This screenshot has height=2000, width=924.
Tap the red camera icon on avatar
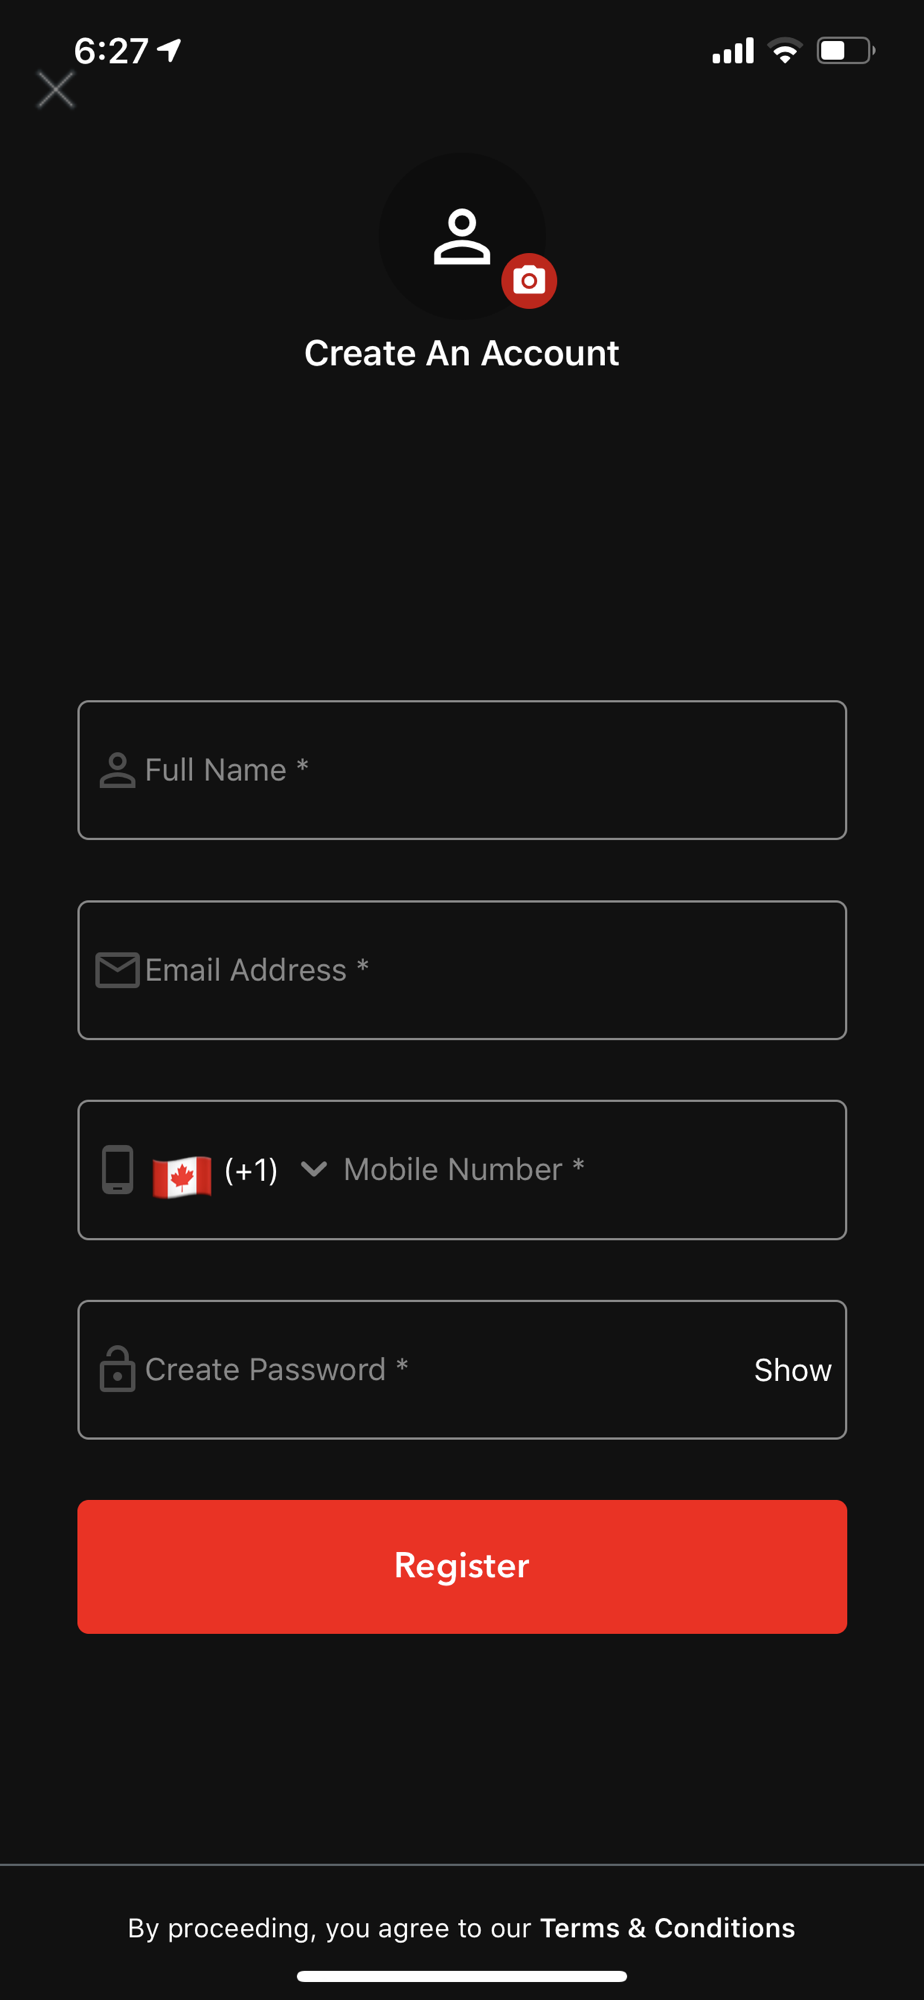(529, 281)
